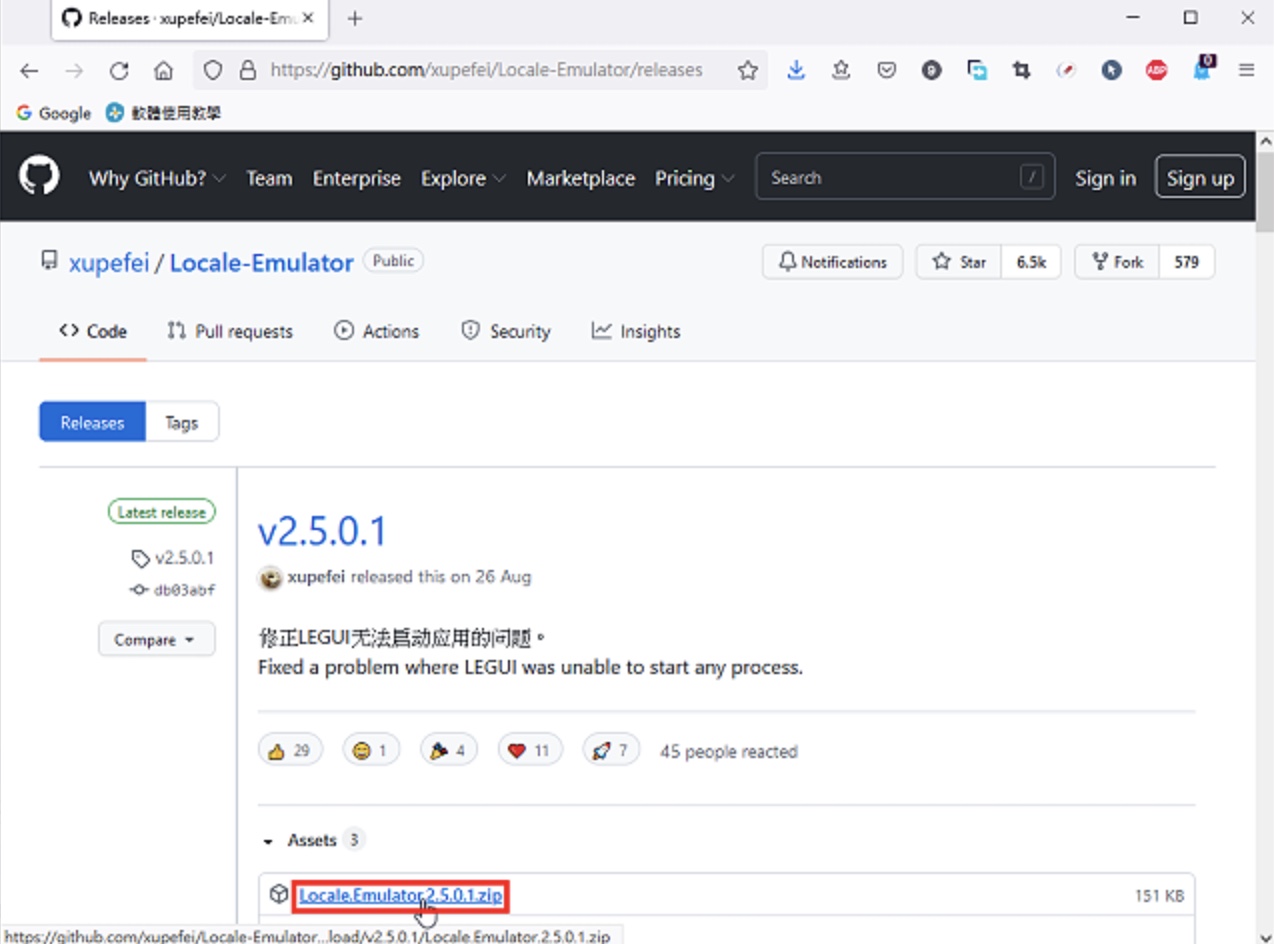The width and height of the screenshot is (1274, 944).
Task: Bookmark this page with star icon
Action: [747, 70]
